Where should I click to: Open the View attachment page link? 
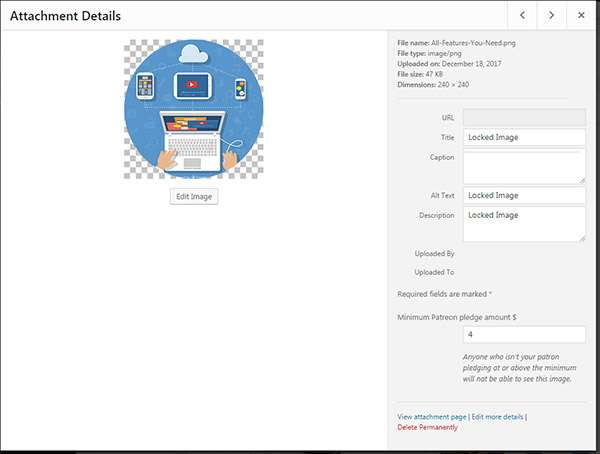[432, 417]
